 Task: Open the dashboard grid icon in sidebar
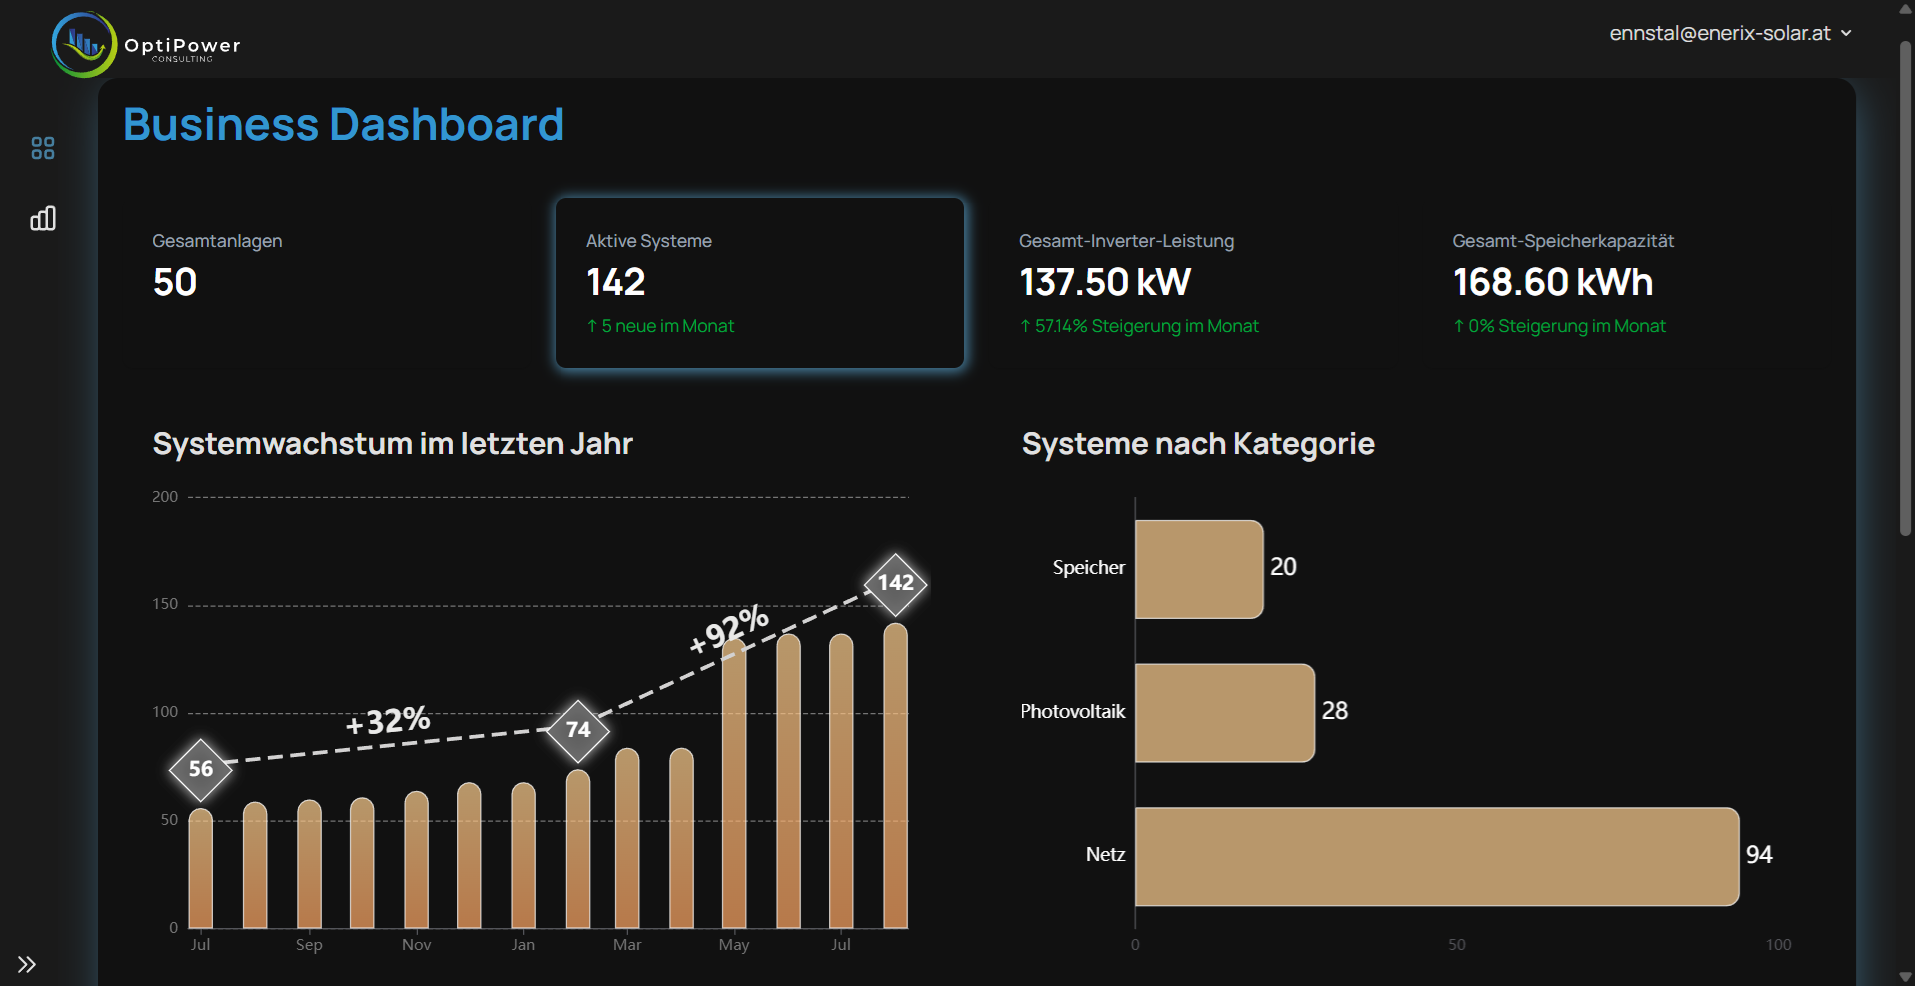point(43,148)
